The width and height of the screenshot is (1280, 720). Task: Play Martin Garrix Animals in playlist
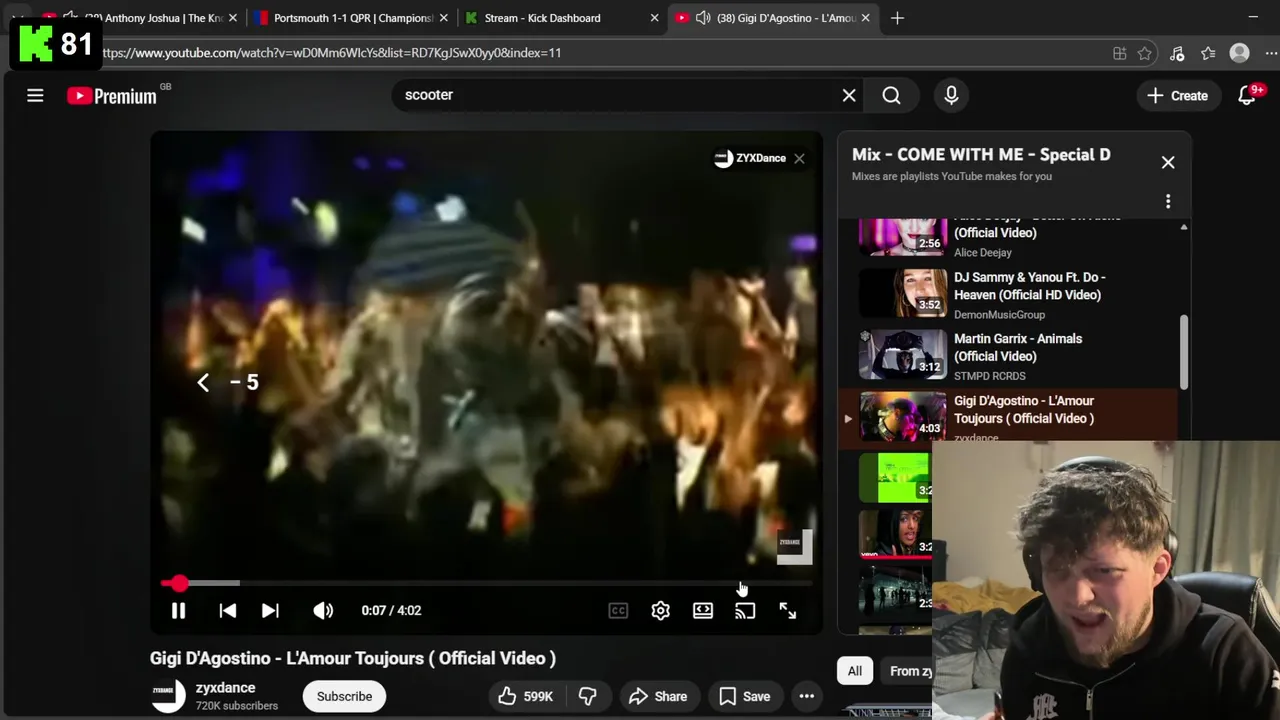(1015, 356)
